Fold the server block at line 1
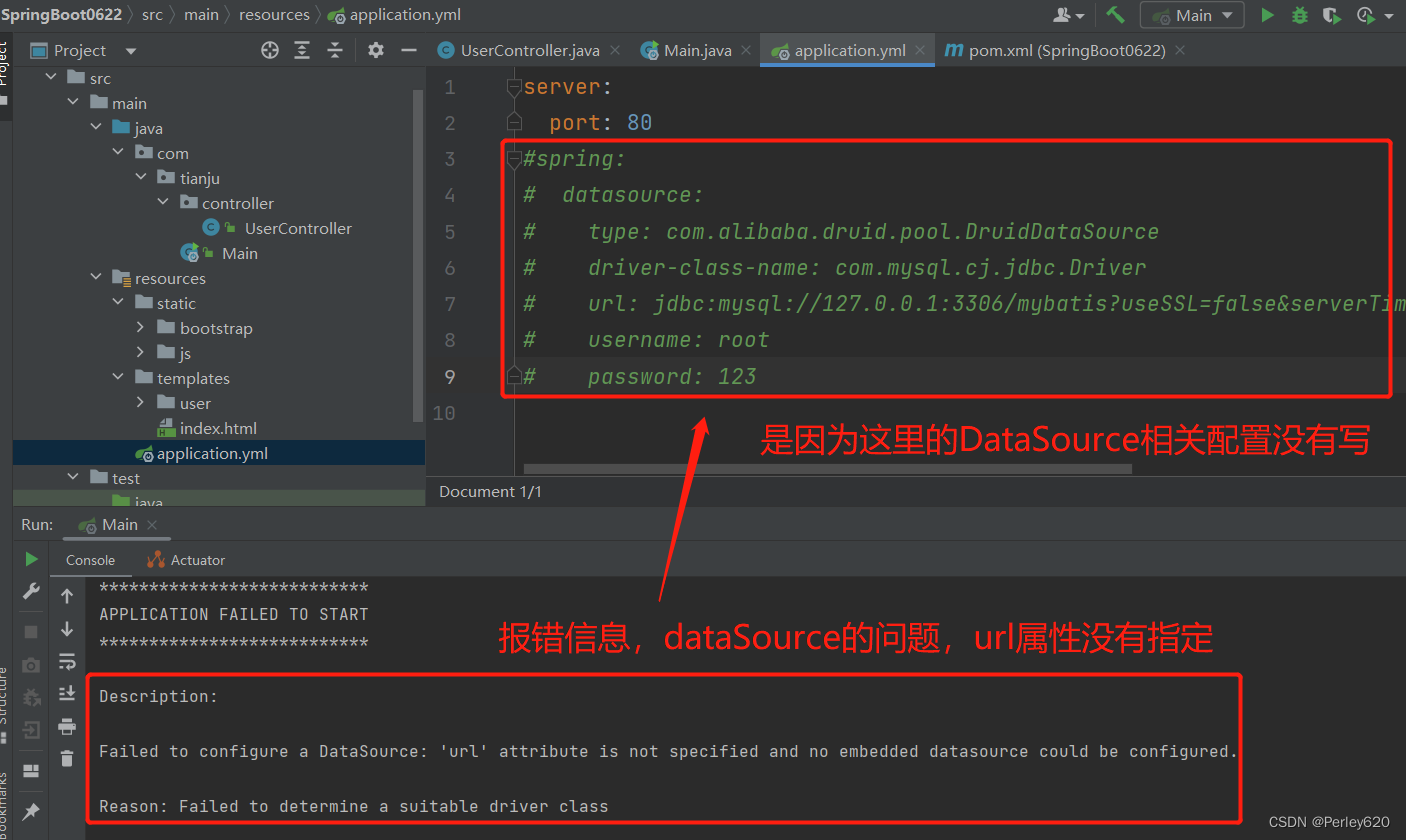The height and width of the screenshot is (840, 1406). [x=514, y=88]
